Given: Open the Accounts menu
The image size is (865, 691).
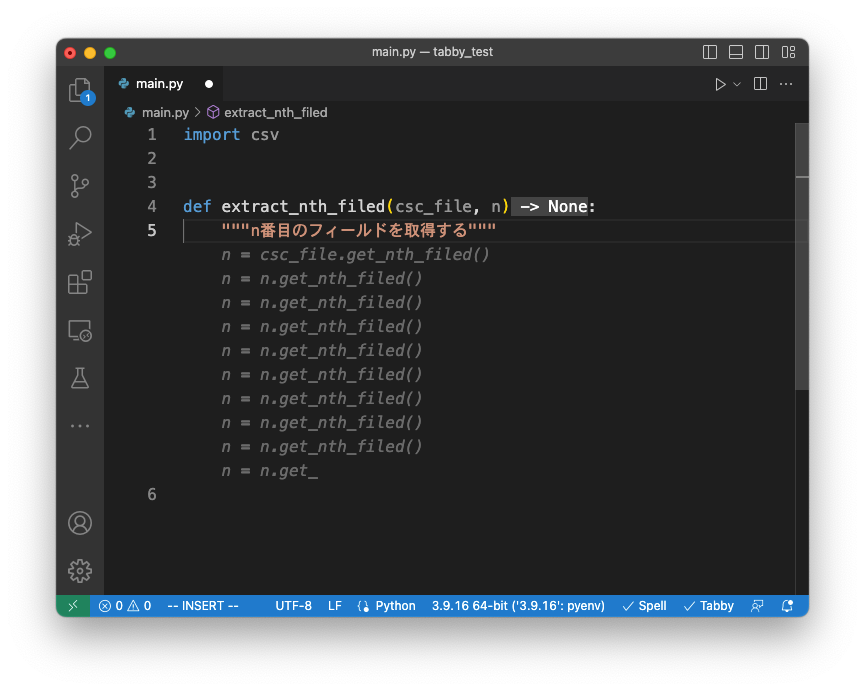Looking at the screenshot, I should (80, 523).
